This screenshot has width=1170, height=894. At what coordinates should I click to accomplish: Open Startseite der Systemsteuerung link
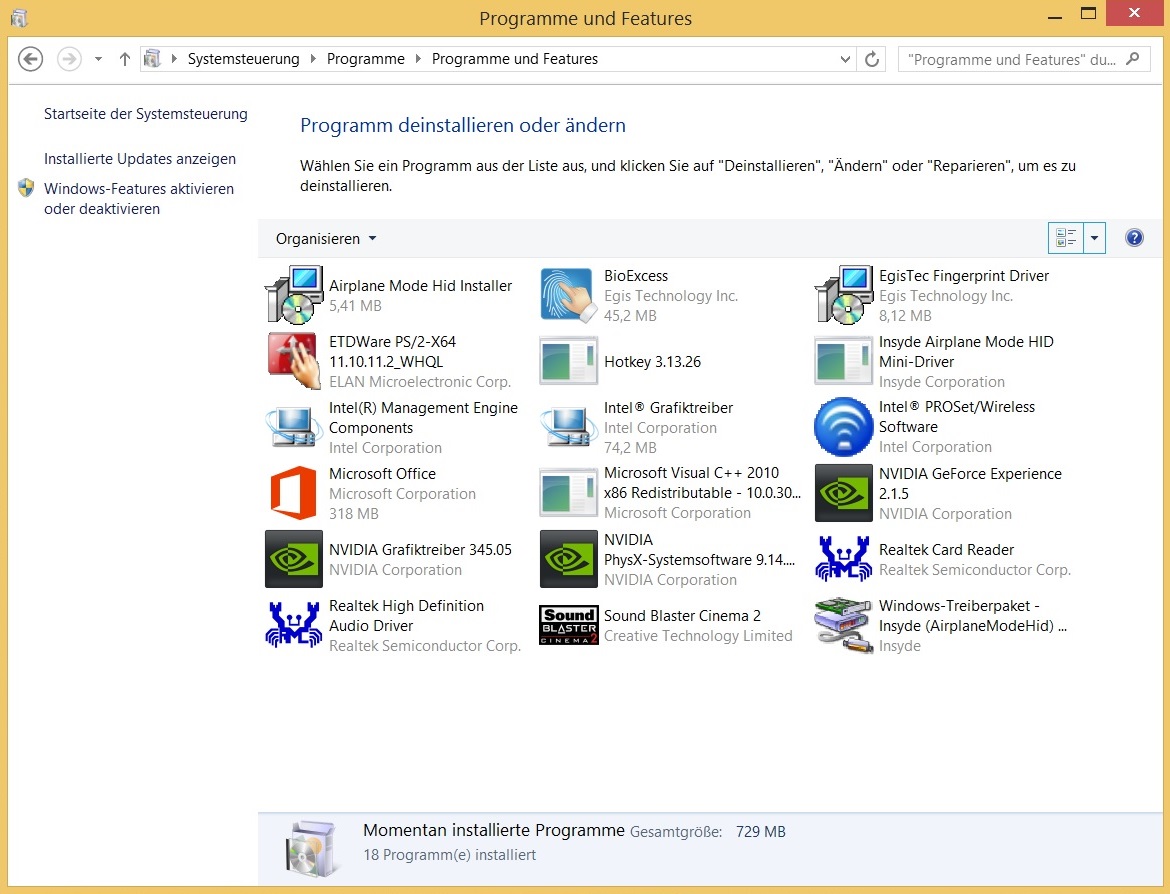146,114
